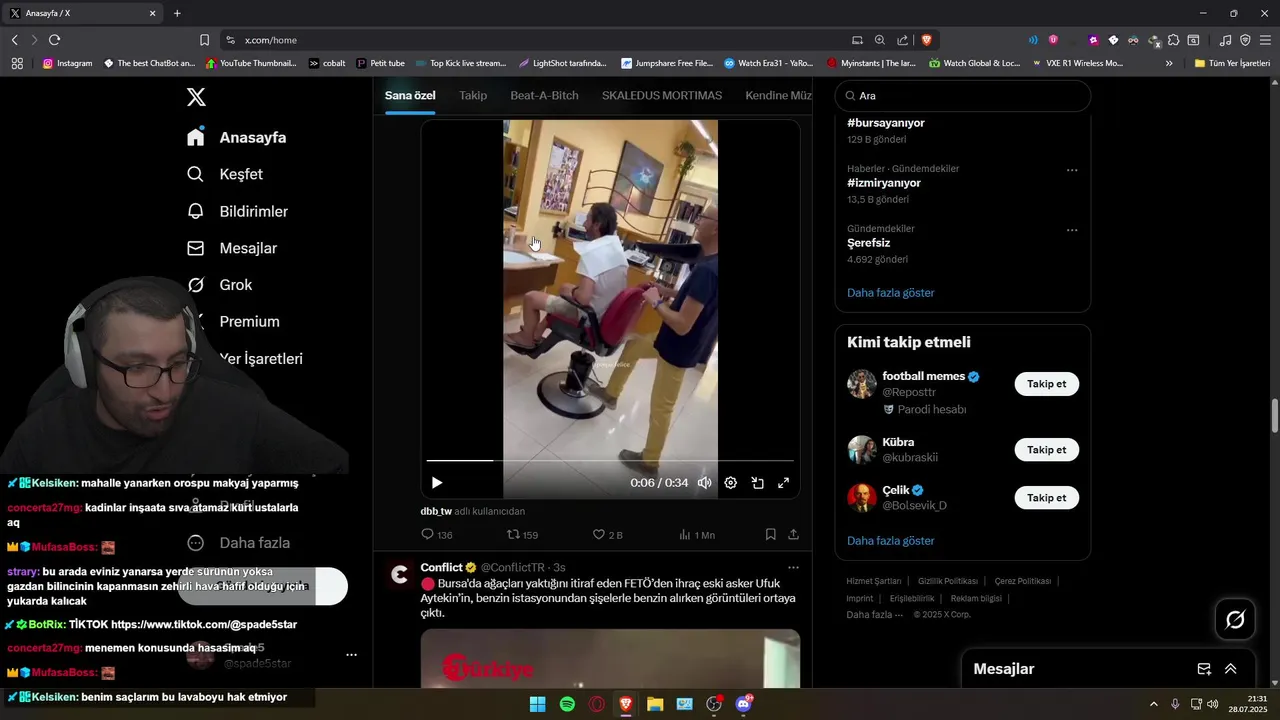
Task: View analytics for the 1 Mn views post
Action: (x=697, y=535)
